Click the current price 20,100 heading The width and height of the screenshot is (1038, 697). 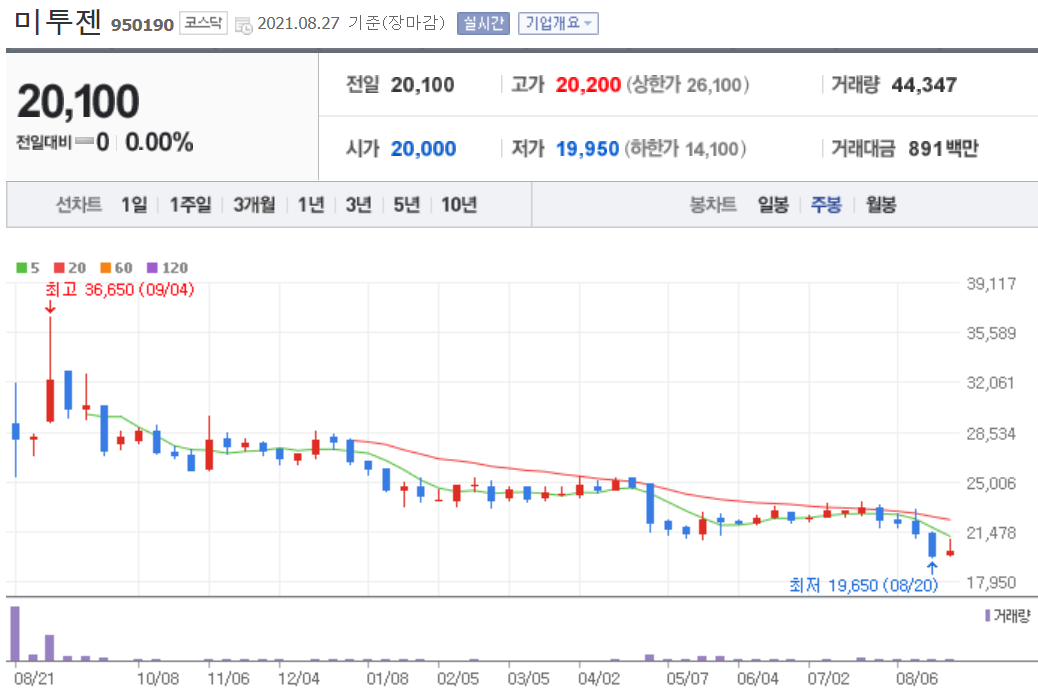point(78,101)
